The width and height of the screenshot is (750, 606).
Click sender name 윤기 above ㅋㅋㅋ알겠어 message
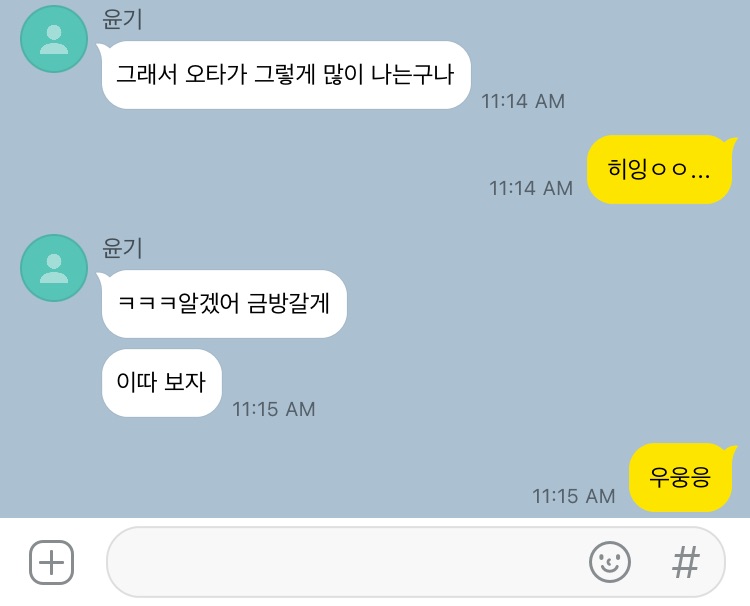[x=122, y=249]
